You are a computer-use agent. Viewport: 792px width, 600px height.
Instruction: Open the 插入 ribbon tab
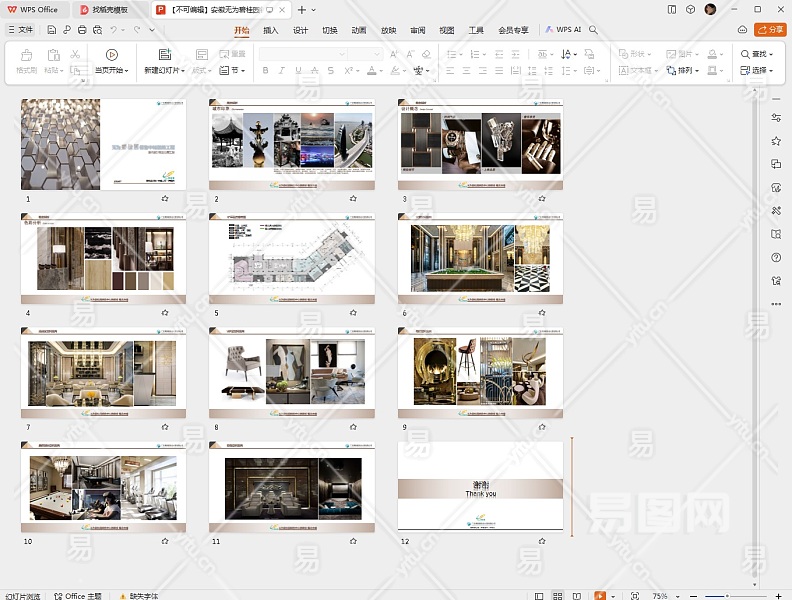(271, 30)
